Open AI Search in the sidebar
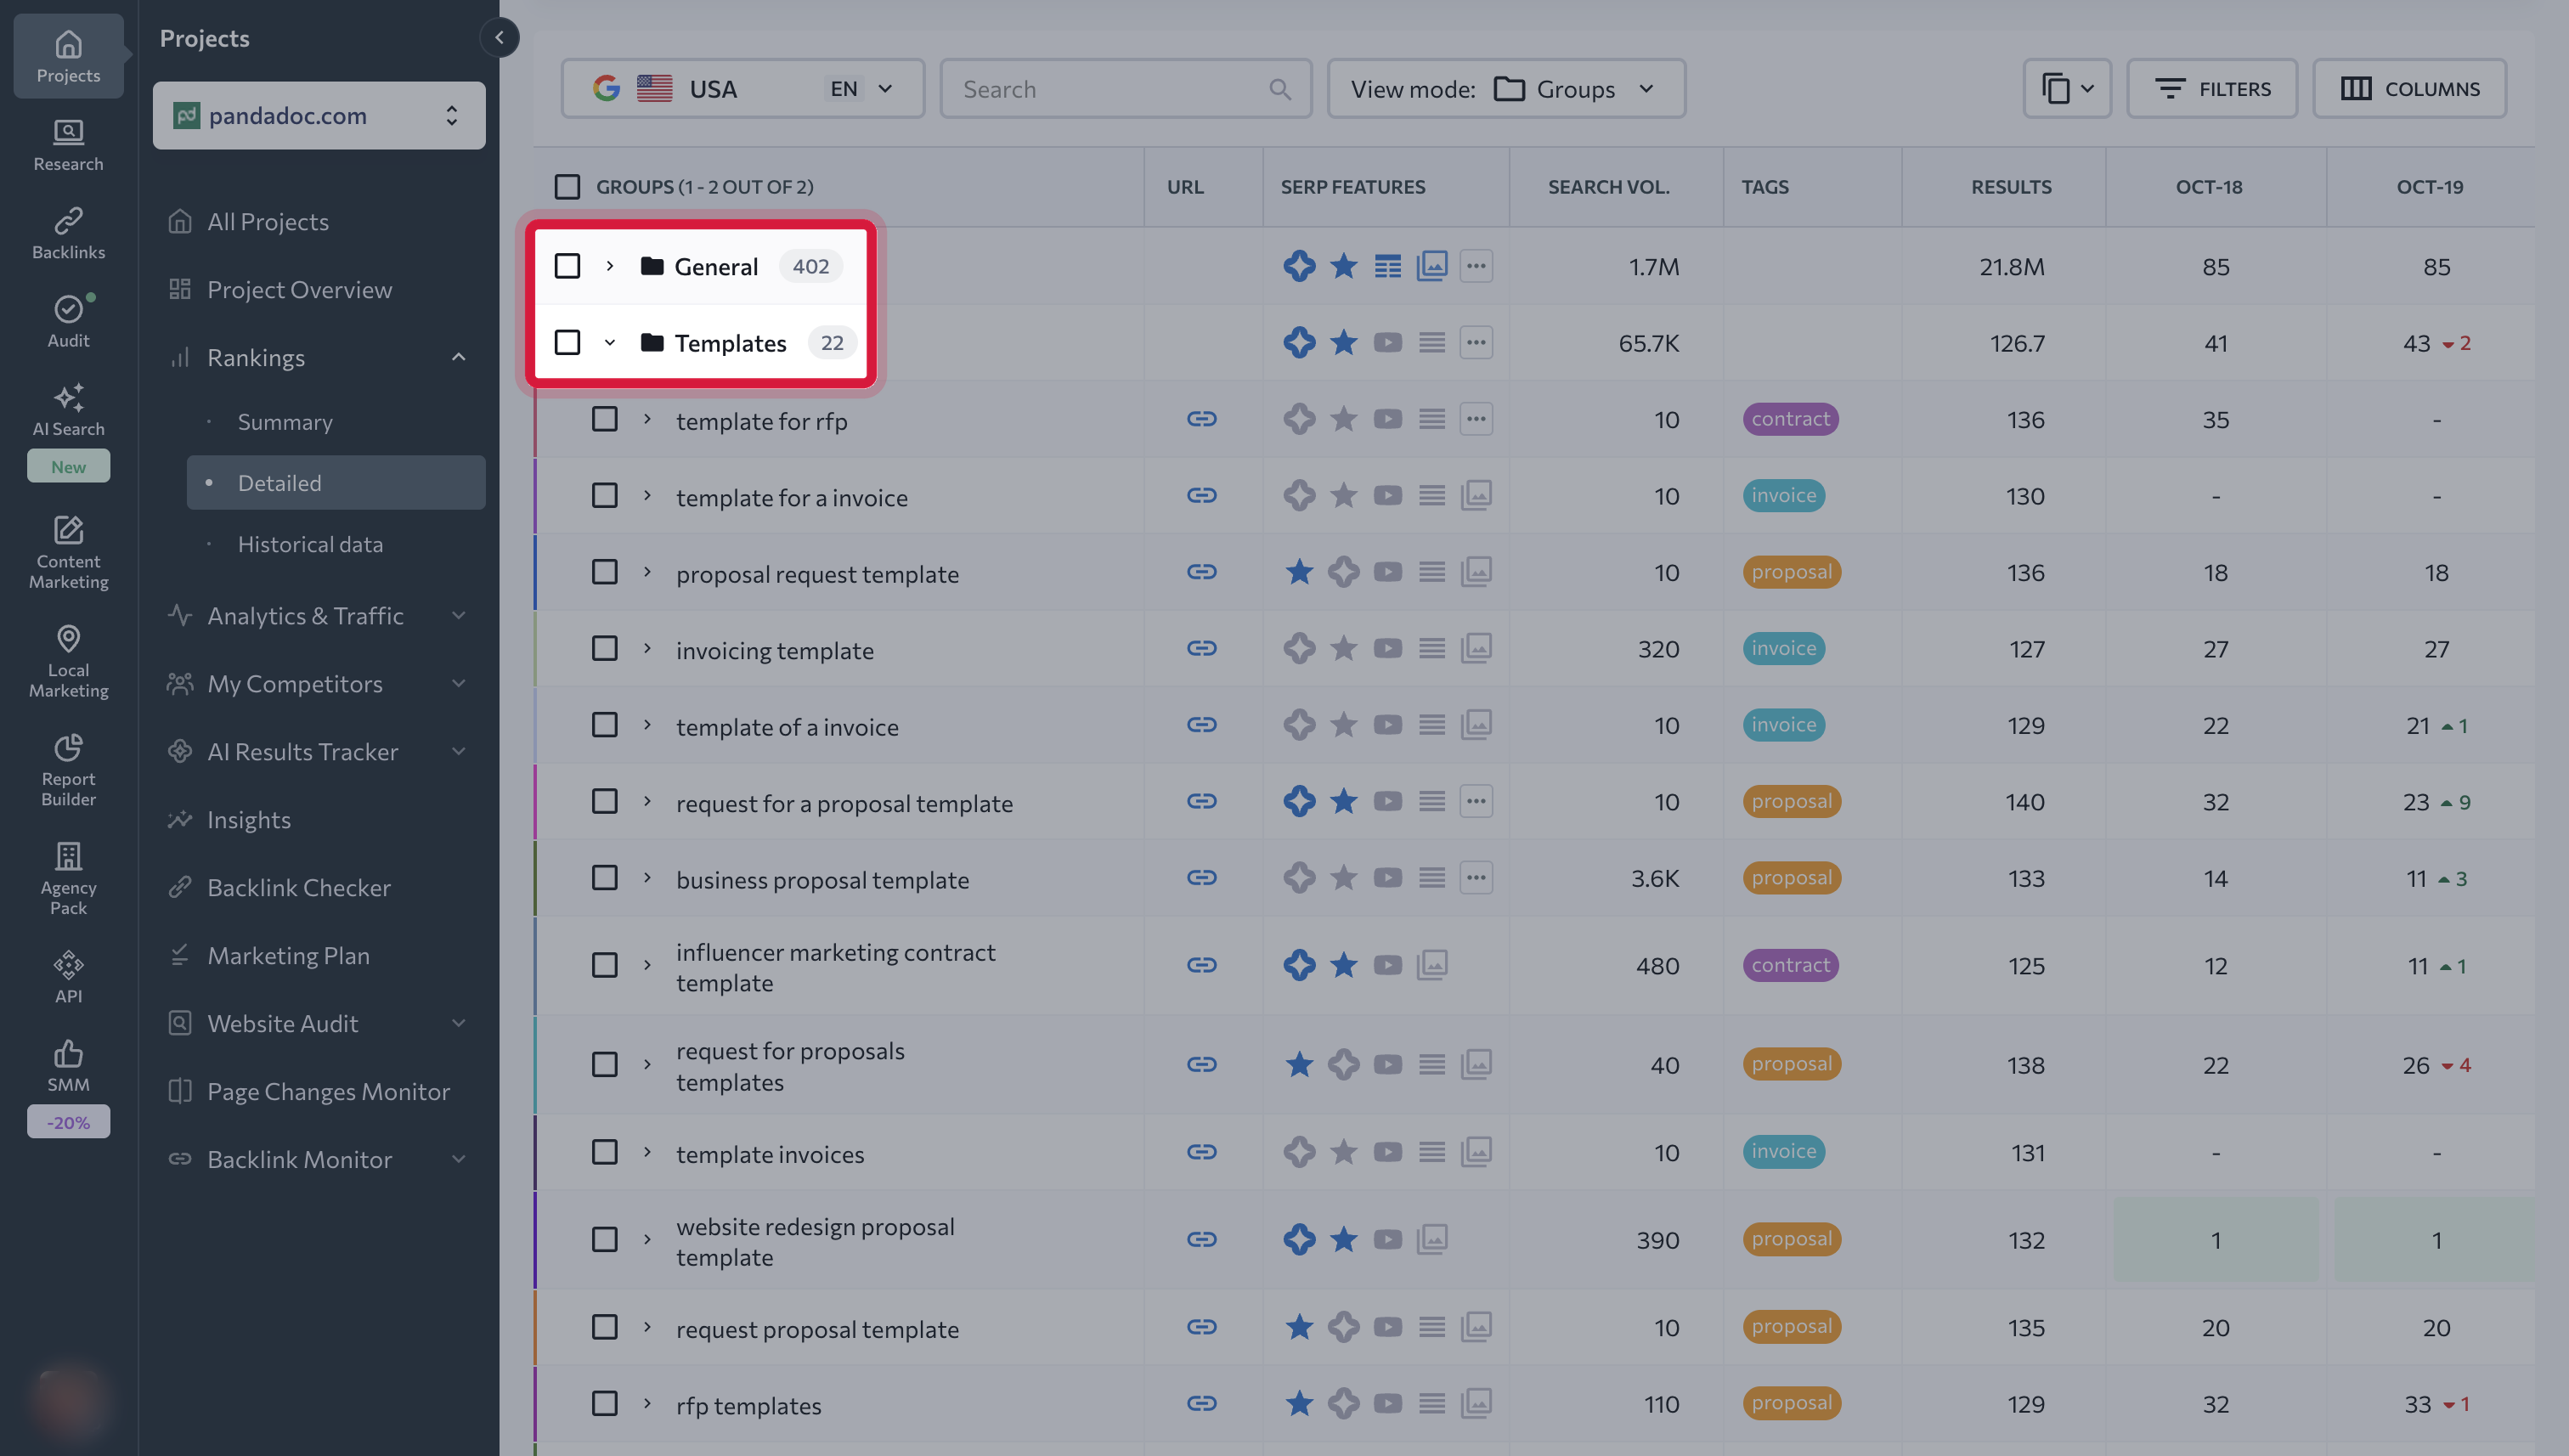This screenshot has height=1456, width=2569. (68, 410)
